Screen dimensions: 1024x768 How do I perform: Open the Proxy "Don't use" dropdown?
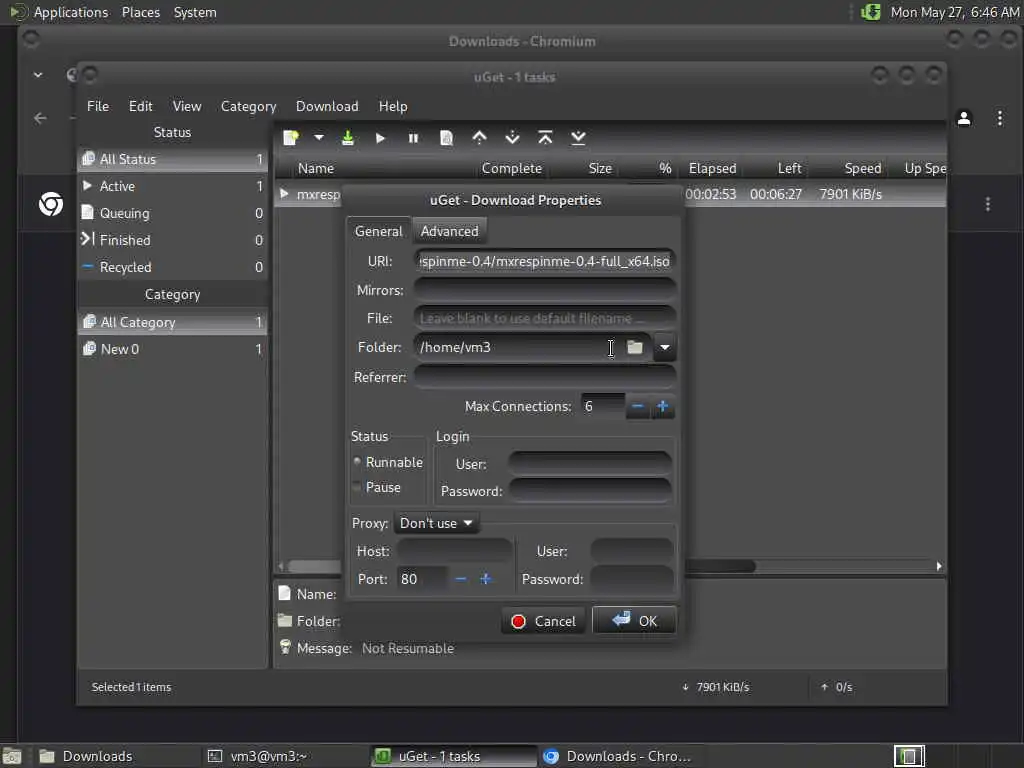pyautogui.click(x=436, y=523)
